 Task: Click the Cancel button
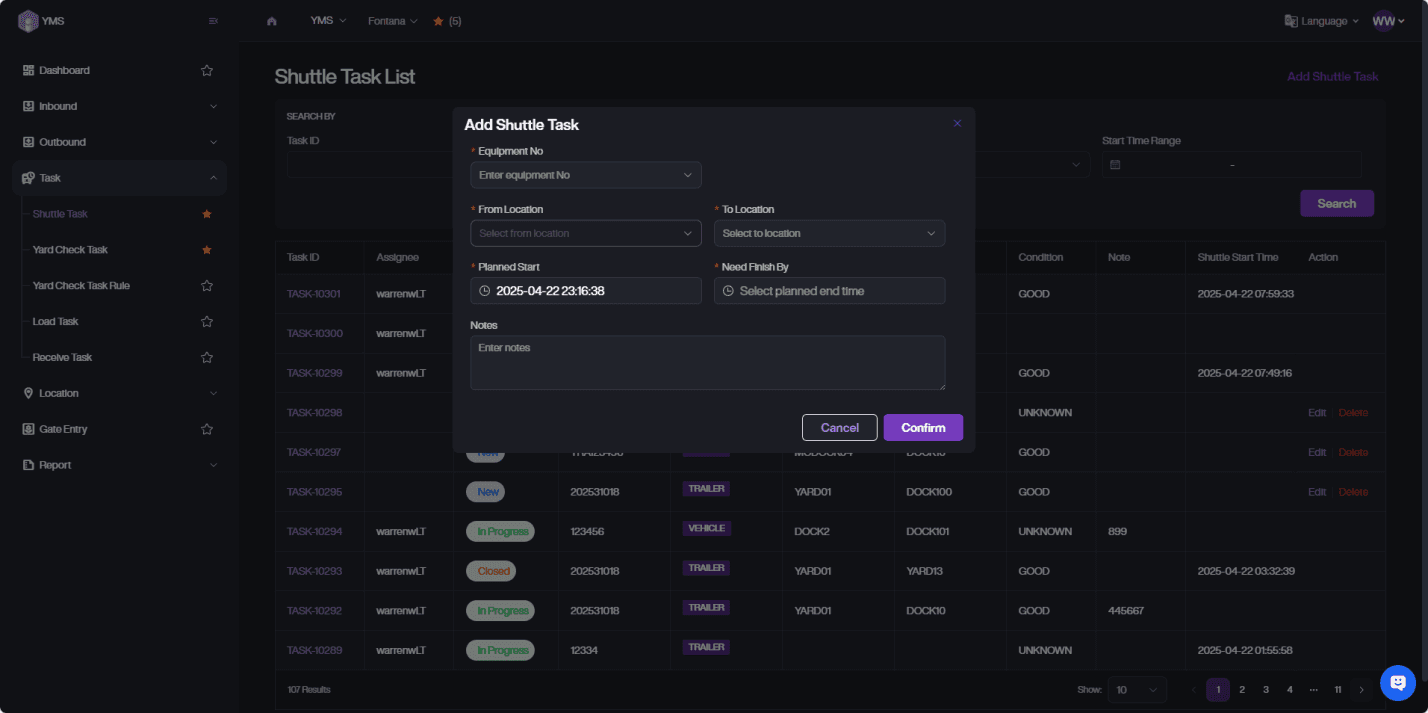(x=839, y=428)
